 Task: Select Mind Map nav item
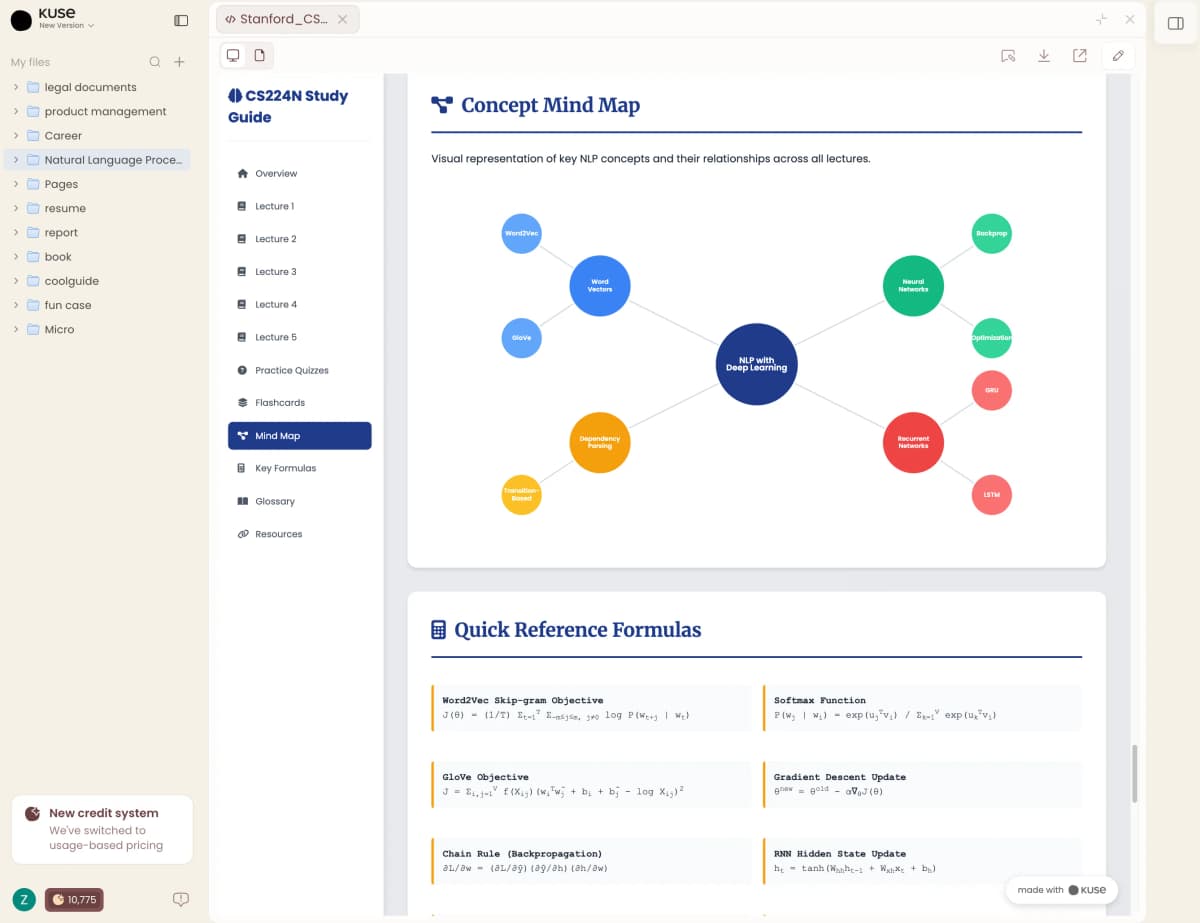tap(299, 436)
